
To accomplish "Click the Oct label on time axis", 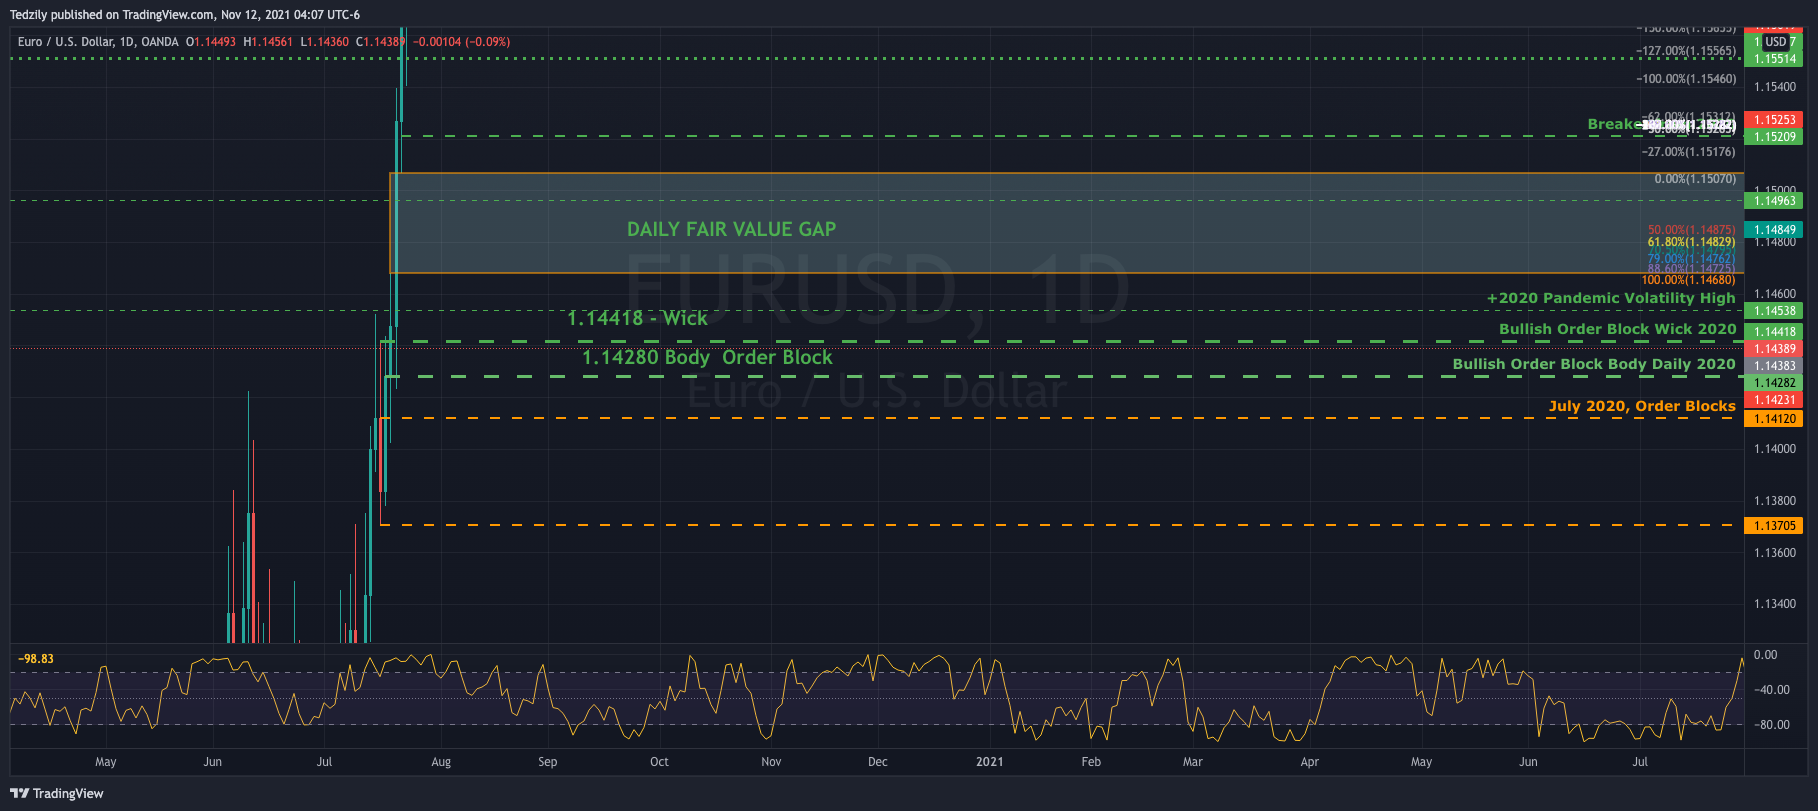I will (659, 762).
